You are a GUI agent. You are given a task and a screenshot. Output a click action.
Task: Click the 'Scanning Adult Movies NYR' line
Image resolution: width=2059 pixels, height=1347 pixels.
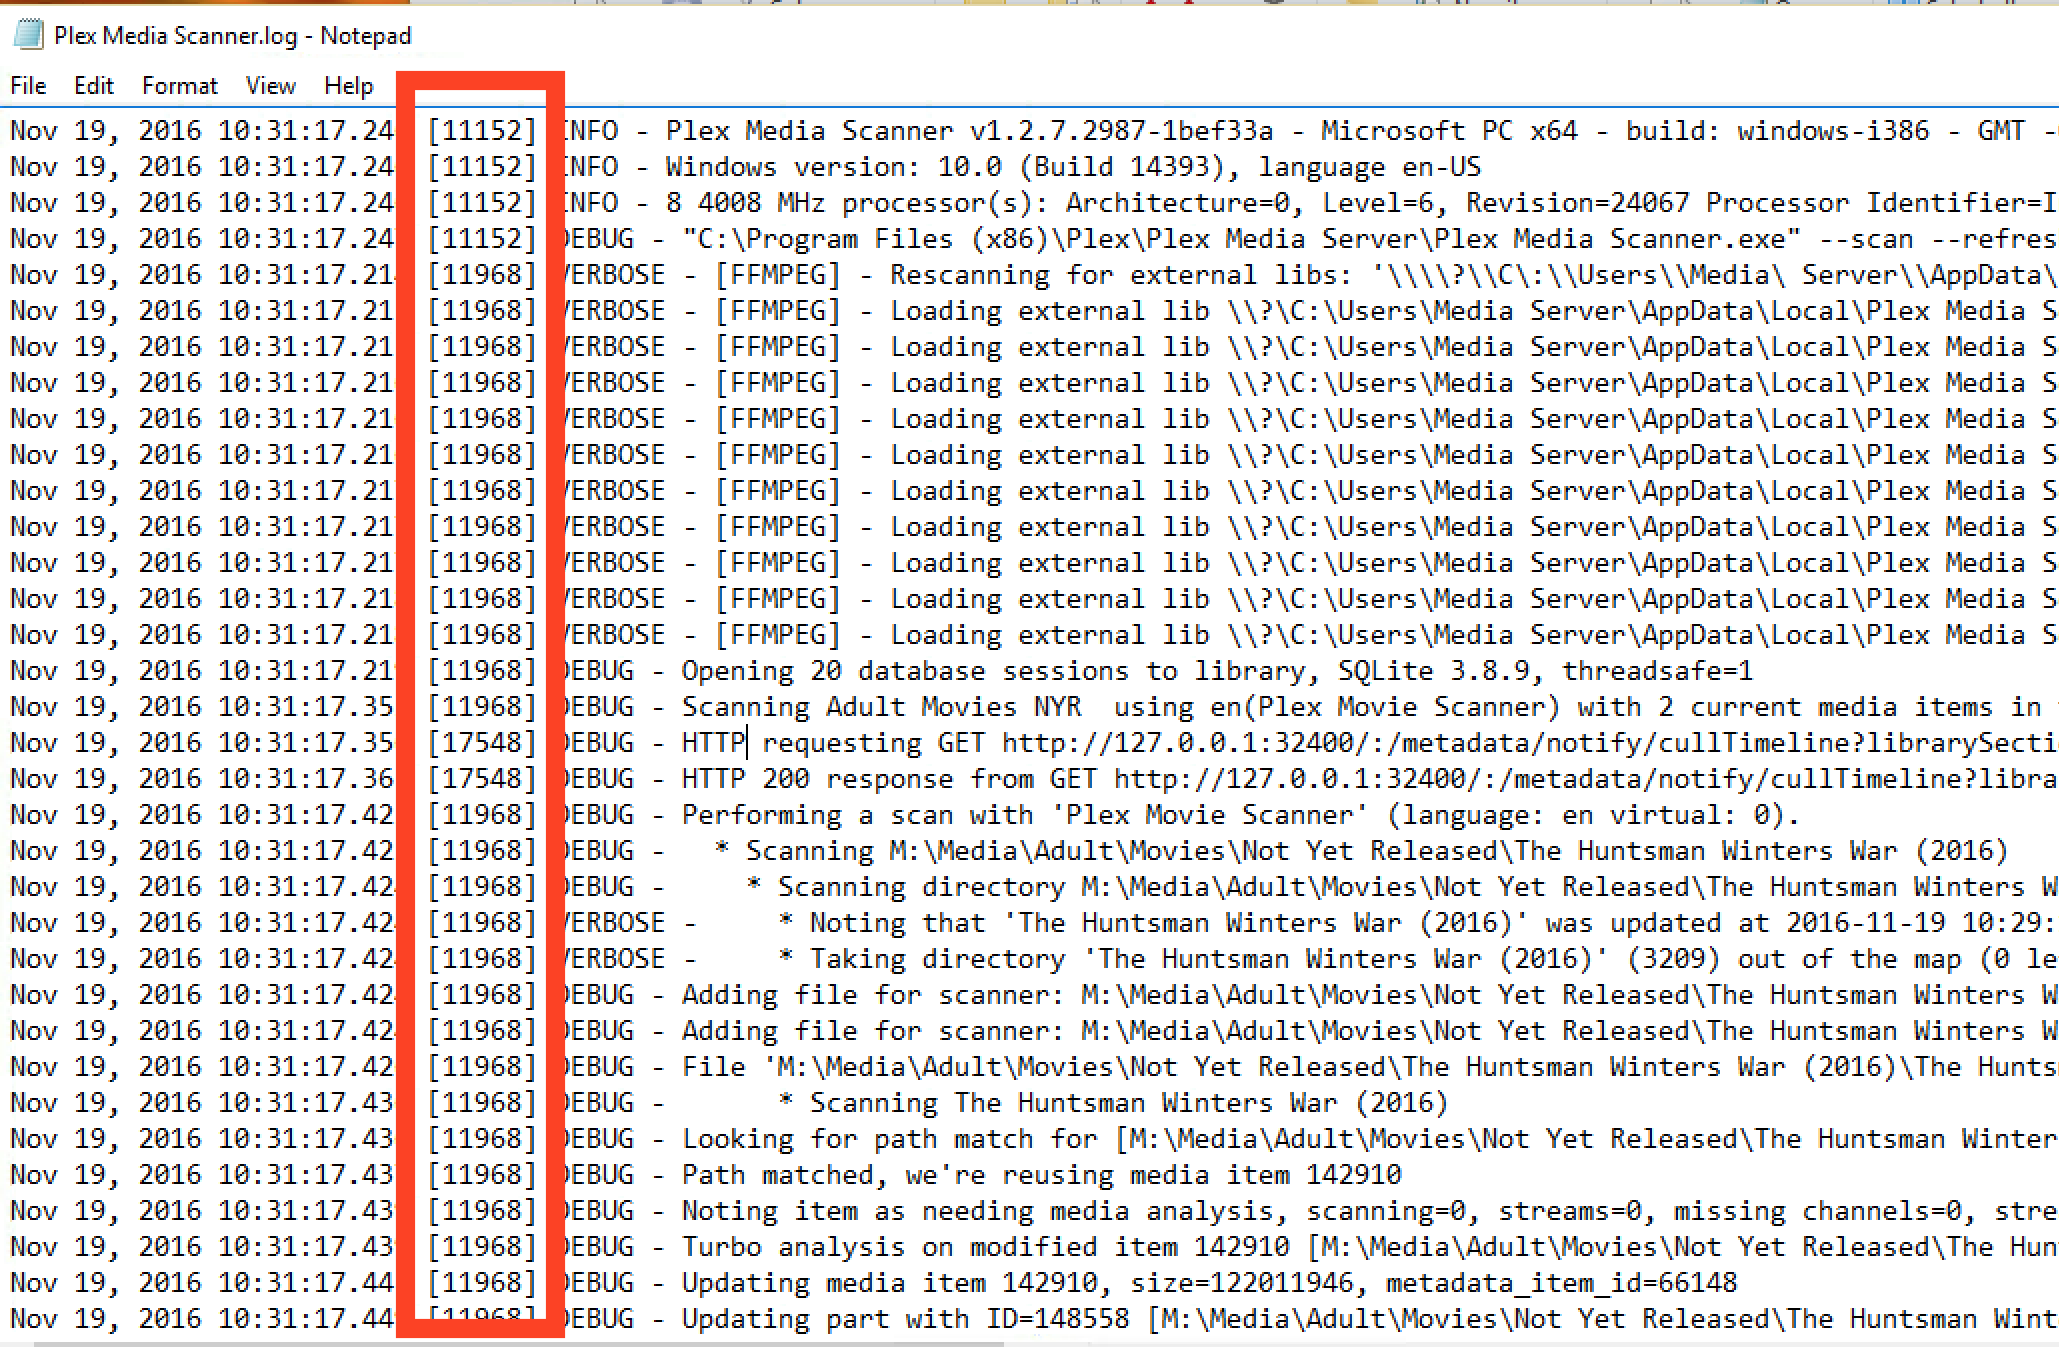pyautogui.click(x=880, y=707)
